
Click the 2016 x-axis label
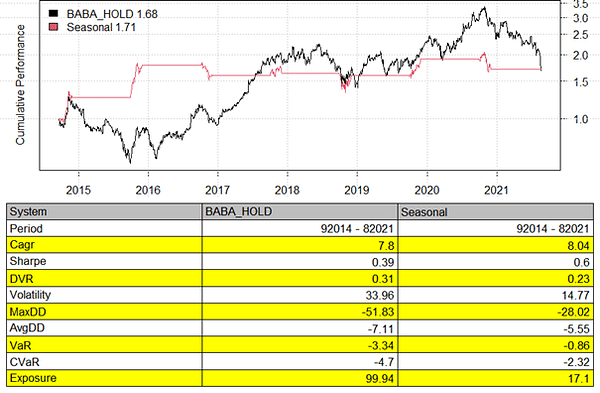pyautogui.click(x=148, y=190)
